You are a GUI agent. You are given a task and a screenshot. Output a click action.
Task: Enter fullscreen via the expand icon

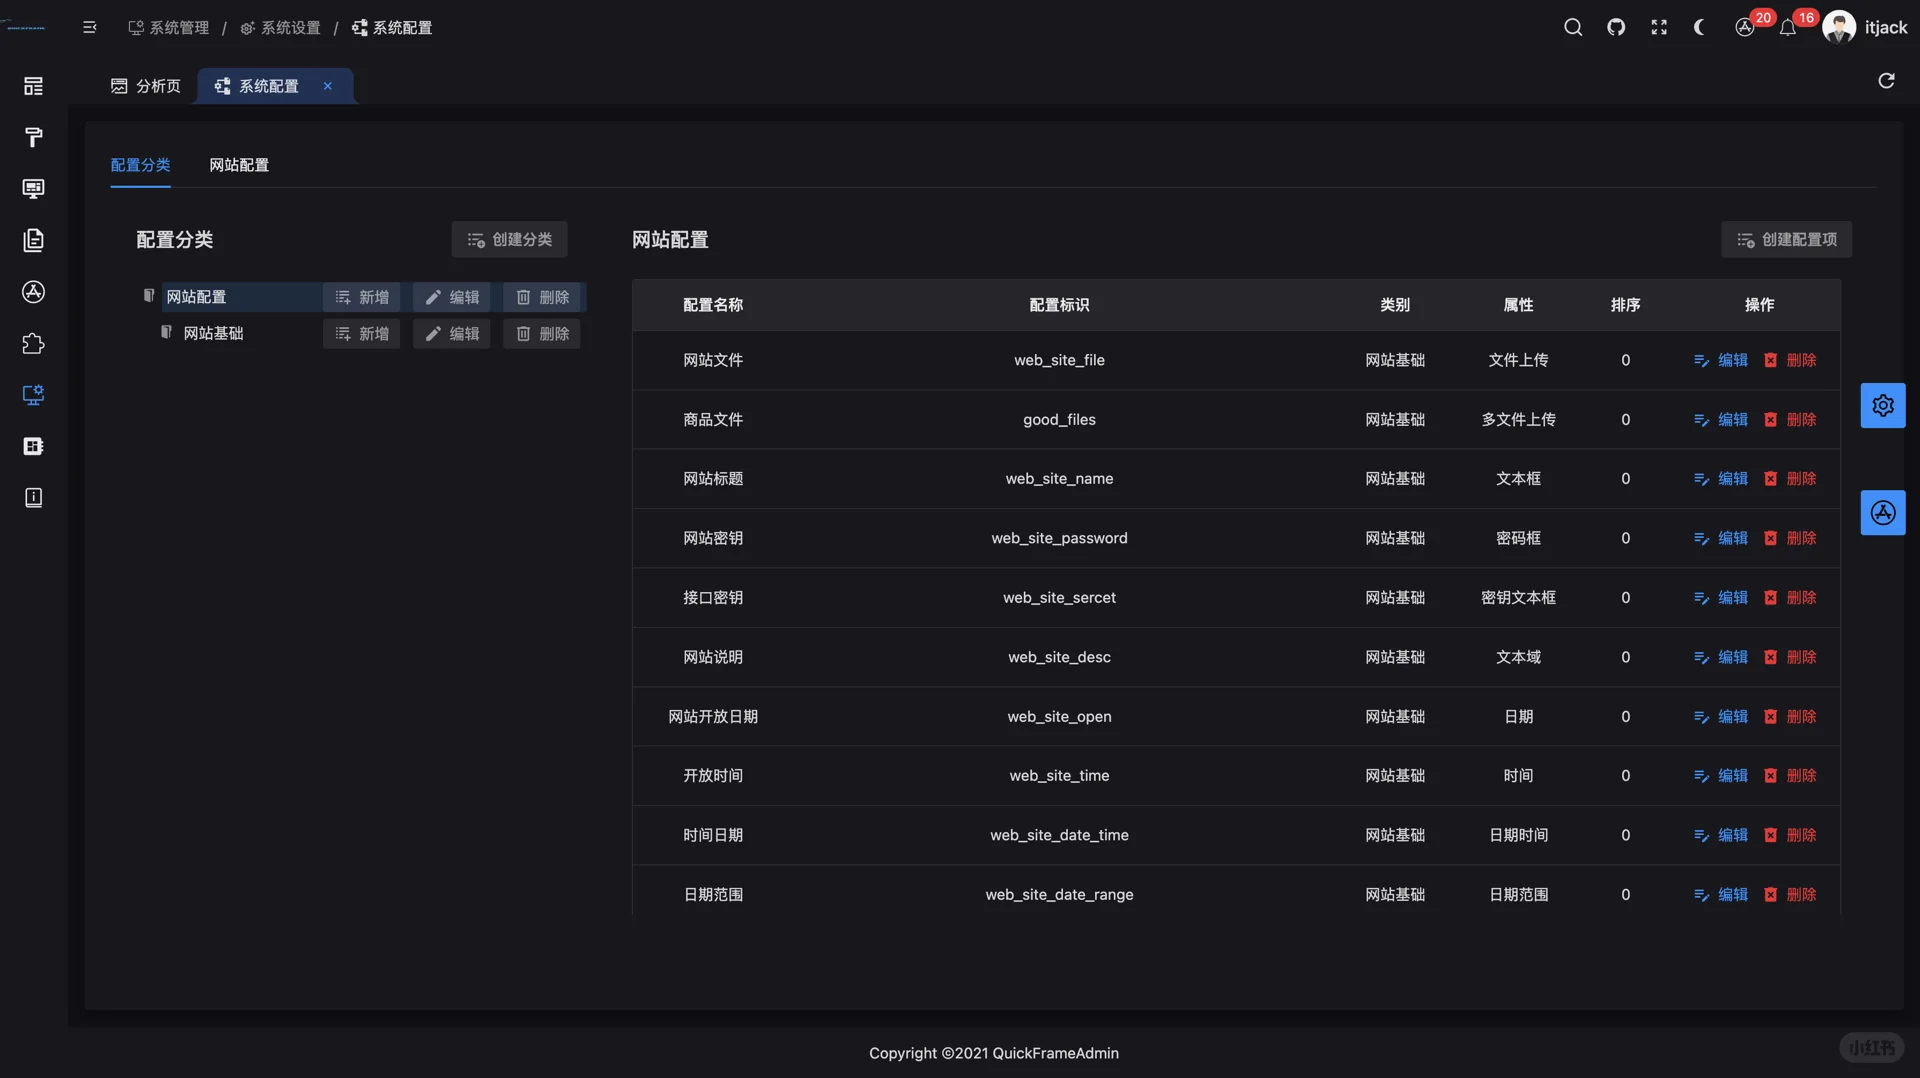[1658, 27]
